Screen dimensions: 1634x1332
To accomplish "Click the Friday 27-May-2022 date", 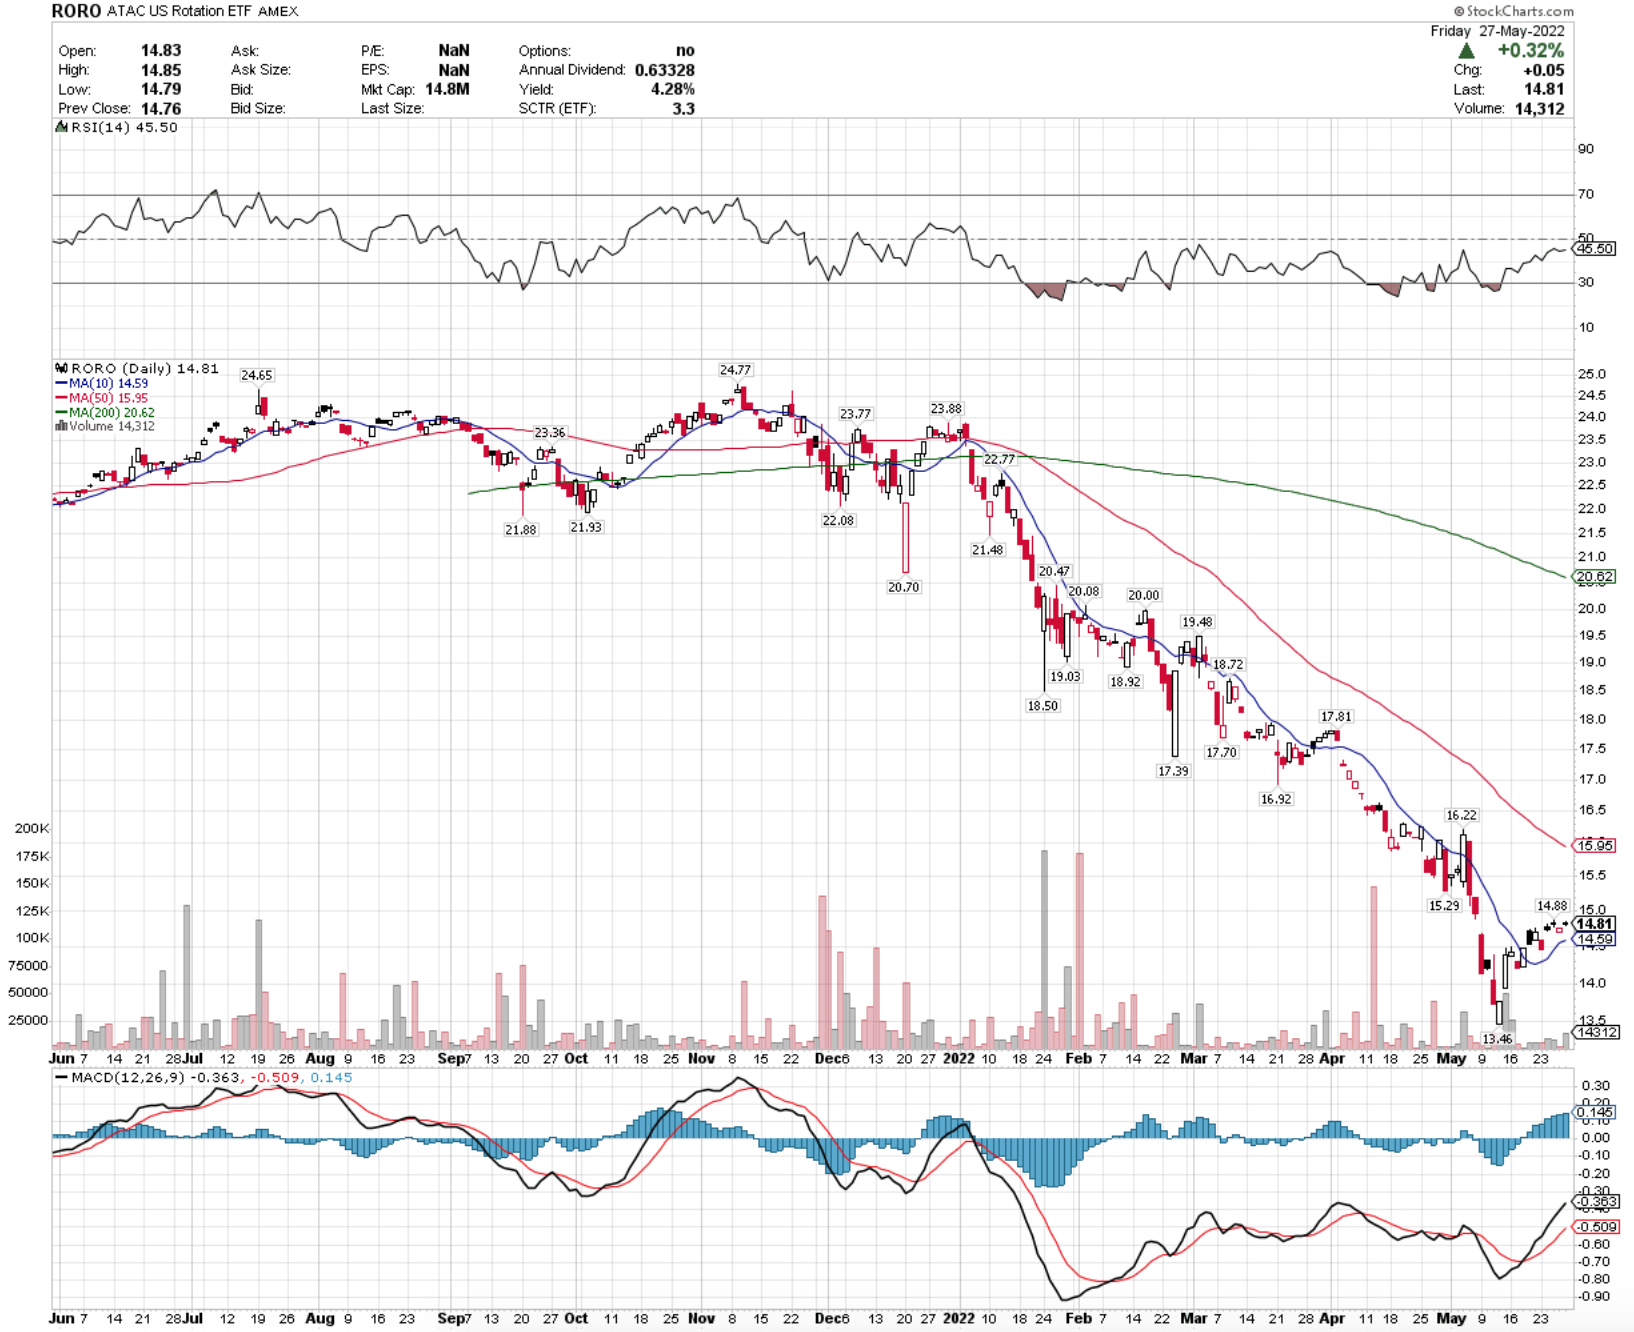I will [x=1497, y=31].
